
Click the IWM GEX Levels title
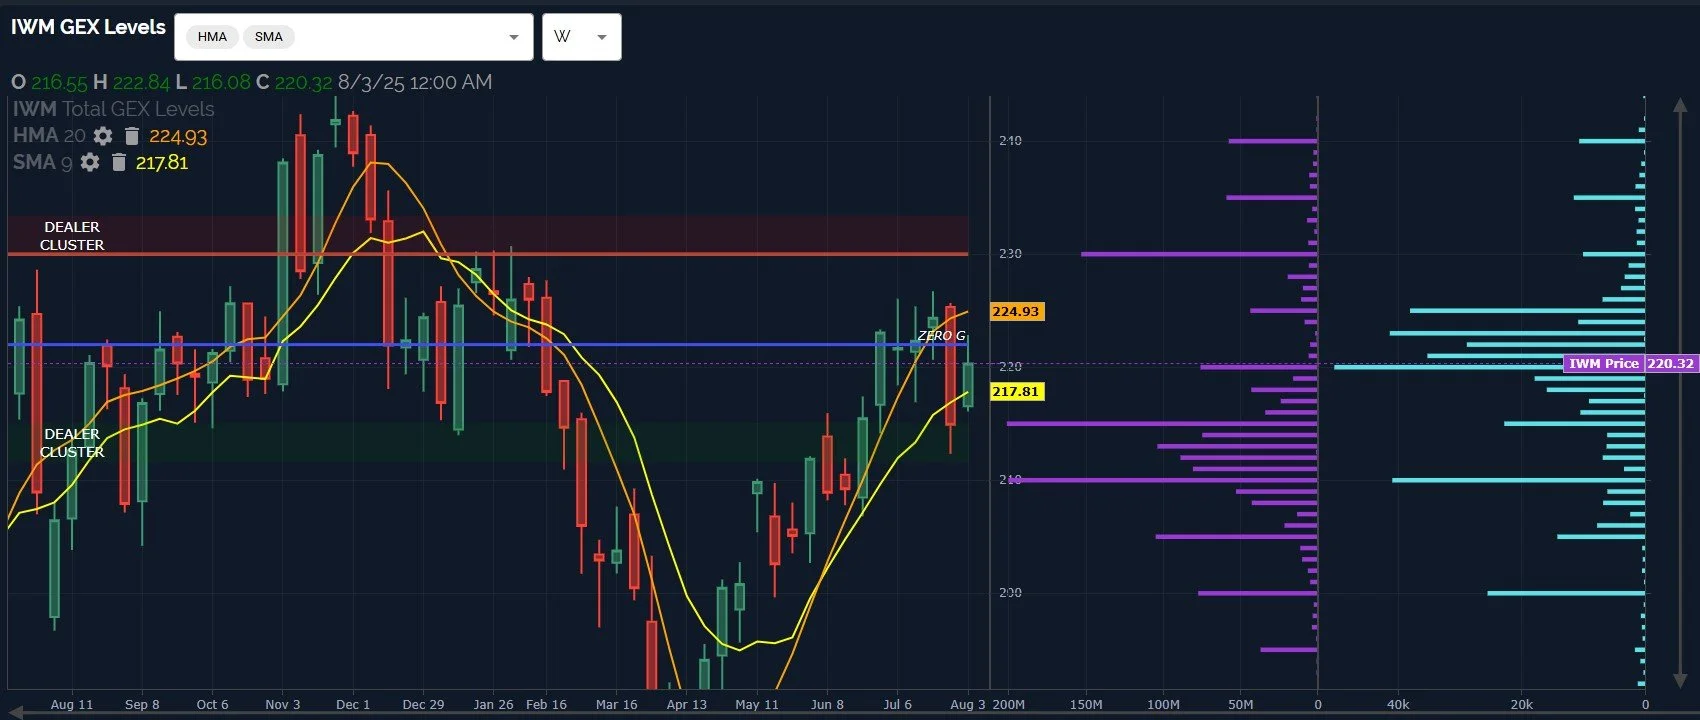(88, 27)
